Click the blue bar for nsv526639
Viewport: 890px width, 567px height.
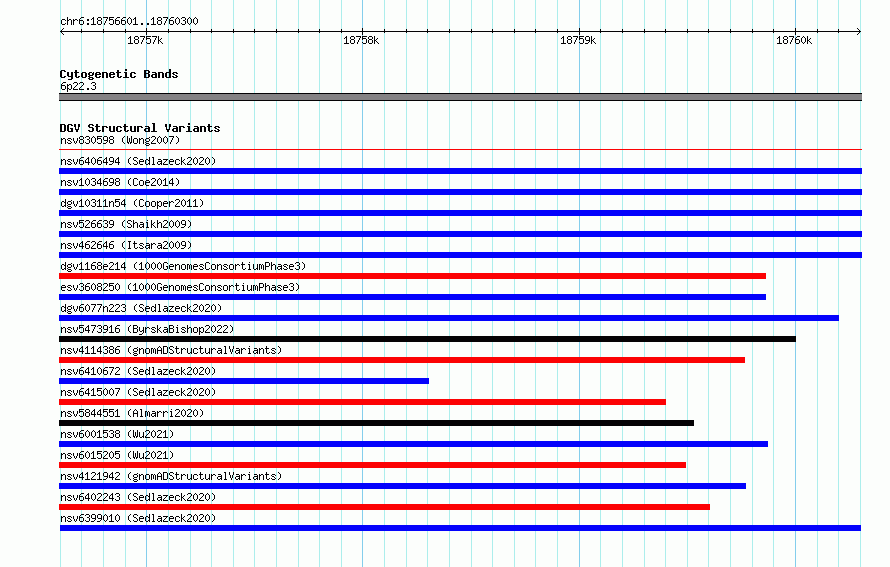(460, 234)
